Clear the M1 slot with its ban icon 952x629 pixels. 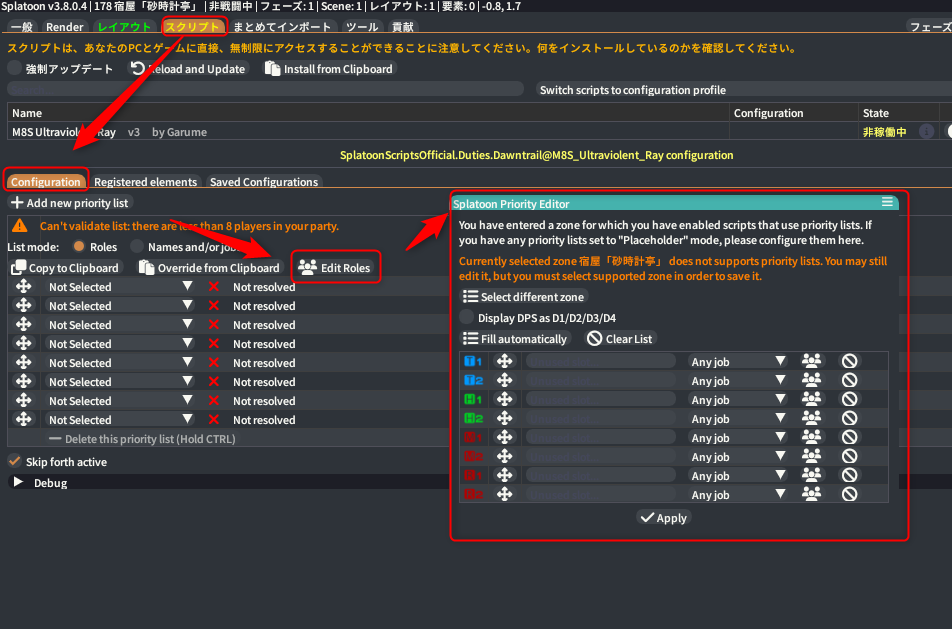coord(849,437)
